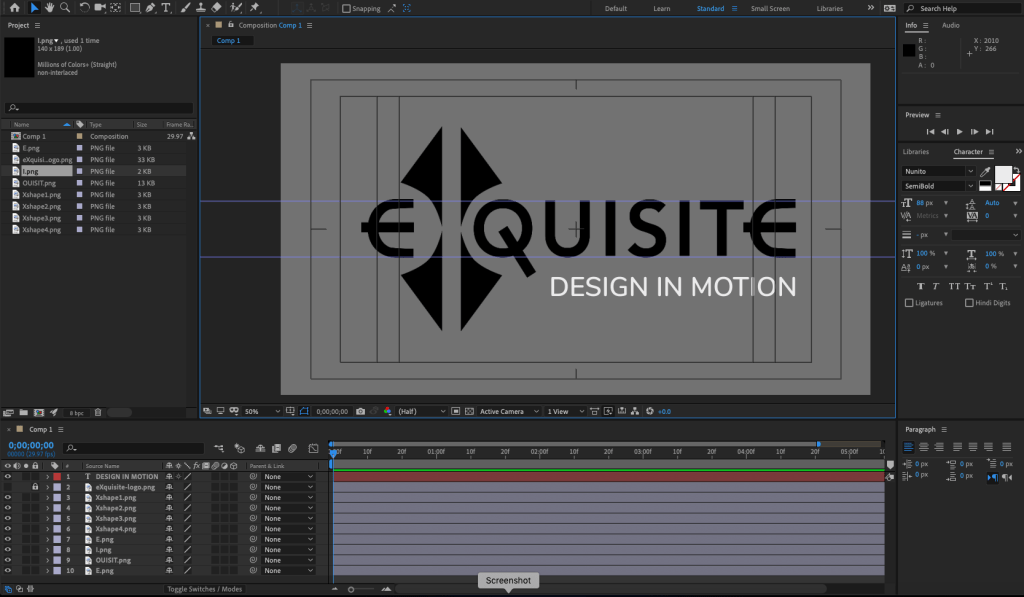The height and width of the screenshot is (597, 1024).
Task: Enable the Snapping checkbox
Action: (346, 9)
